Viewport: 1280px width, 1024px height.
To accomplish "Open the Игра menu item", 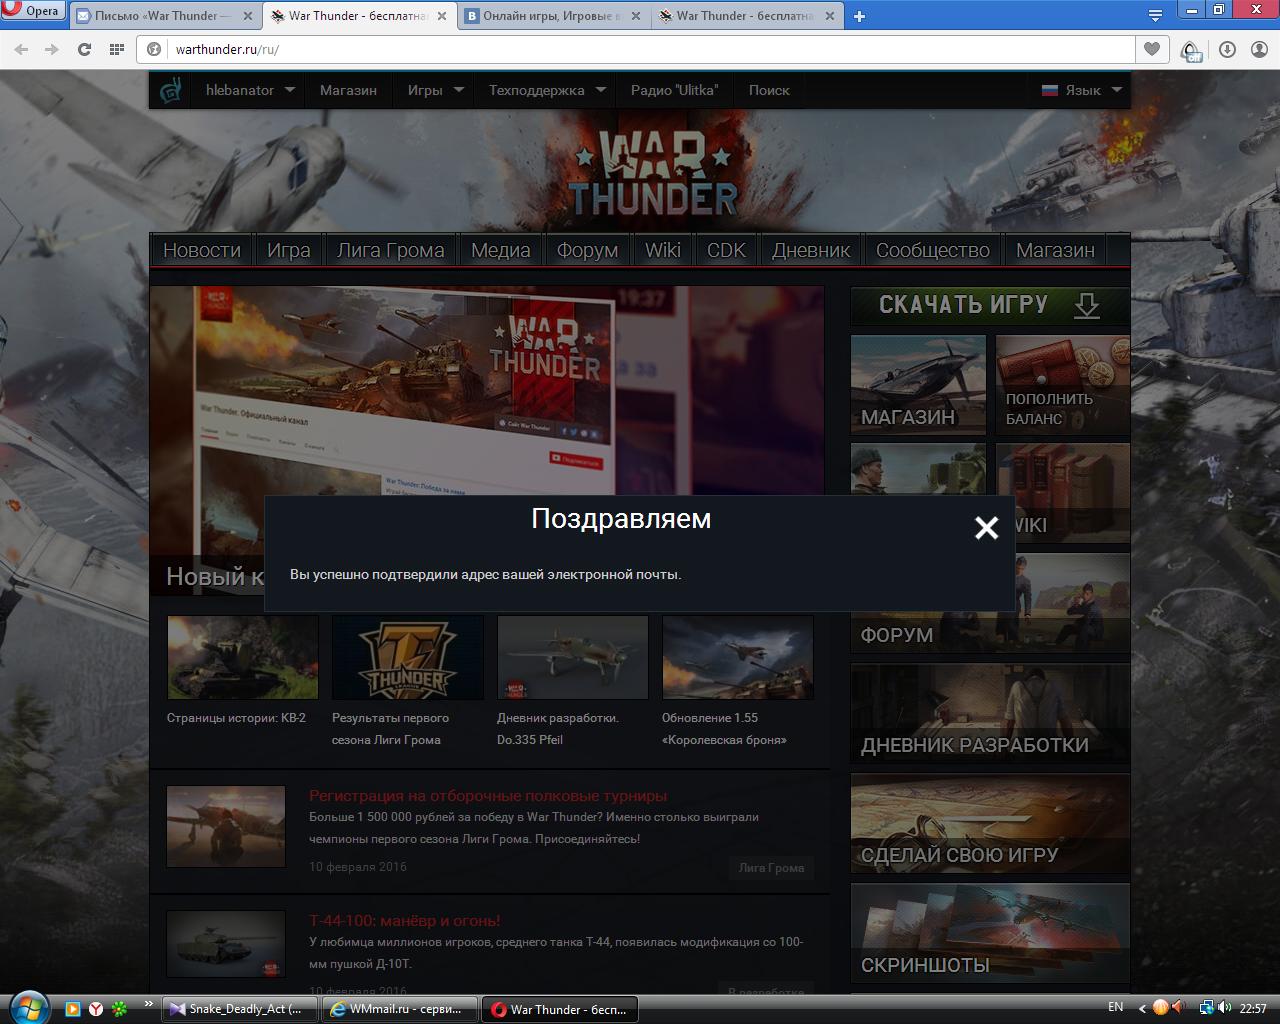I will coord(289,250).
